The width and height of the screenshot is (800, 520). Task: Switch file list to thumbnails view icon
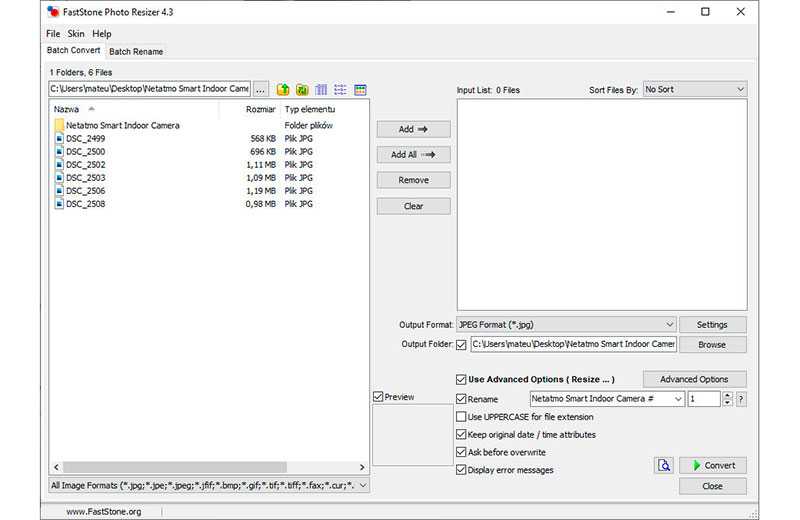click(360, 90)
